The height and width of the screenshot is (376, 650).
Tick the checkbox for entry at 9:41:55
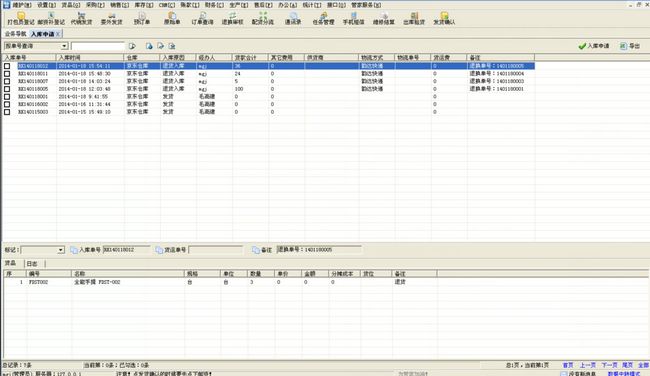coord(7,97)
